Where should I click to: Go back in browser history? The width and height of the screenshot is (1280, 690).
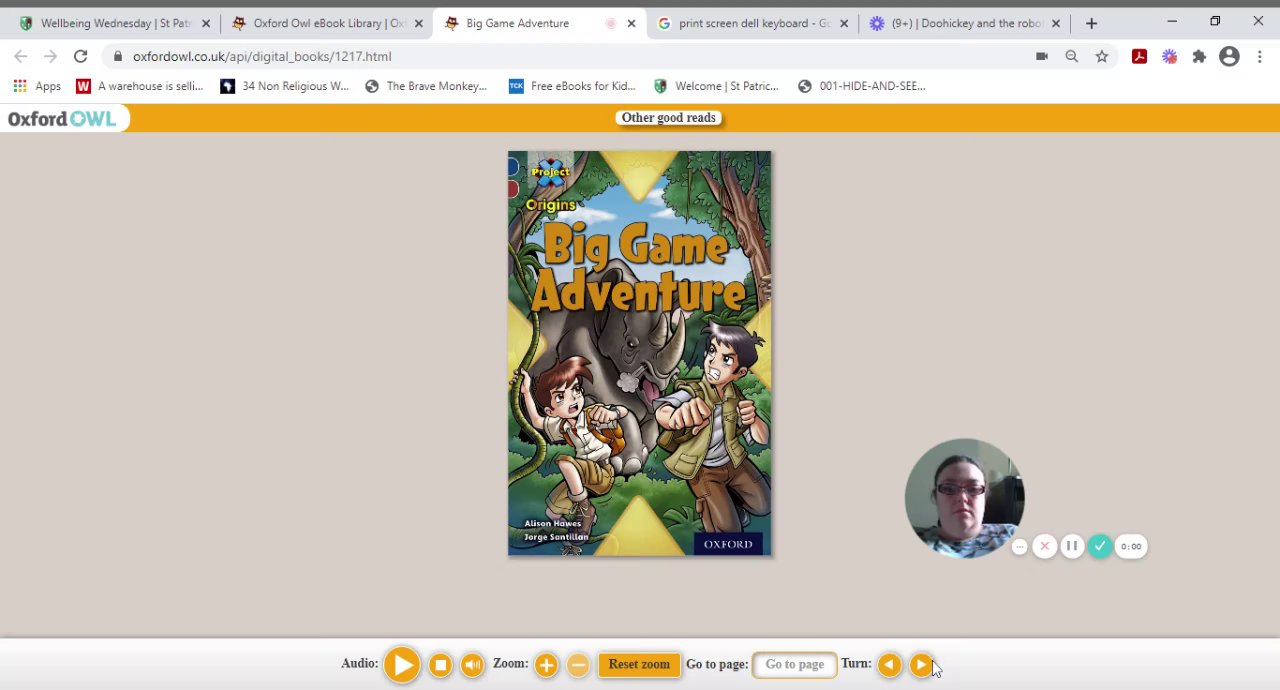tap(21, 57)
